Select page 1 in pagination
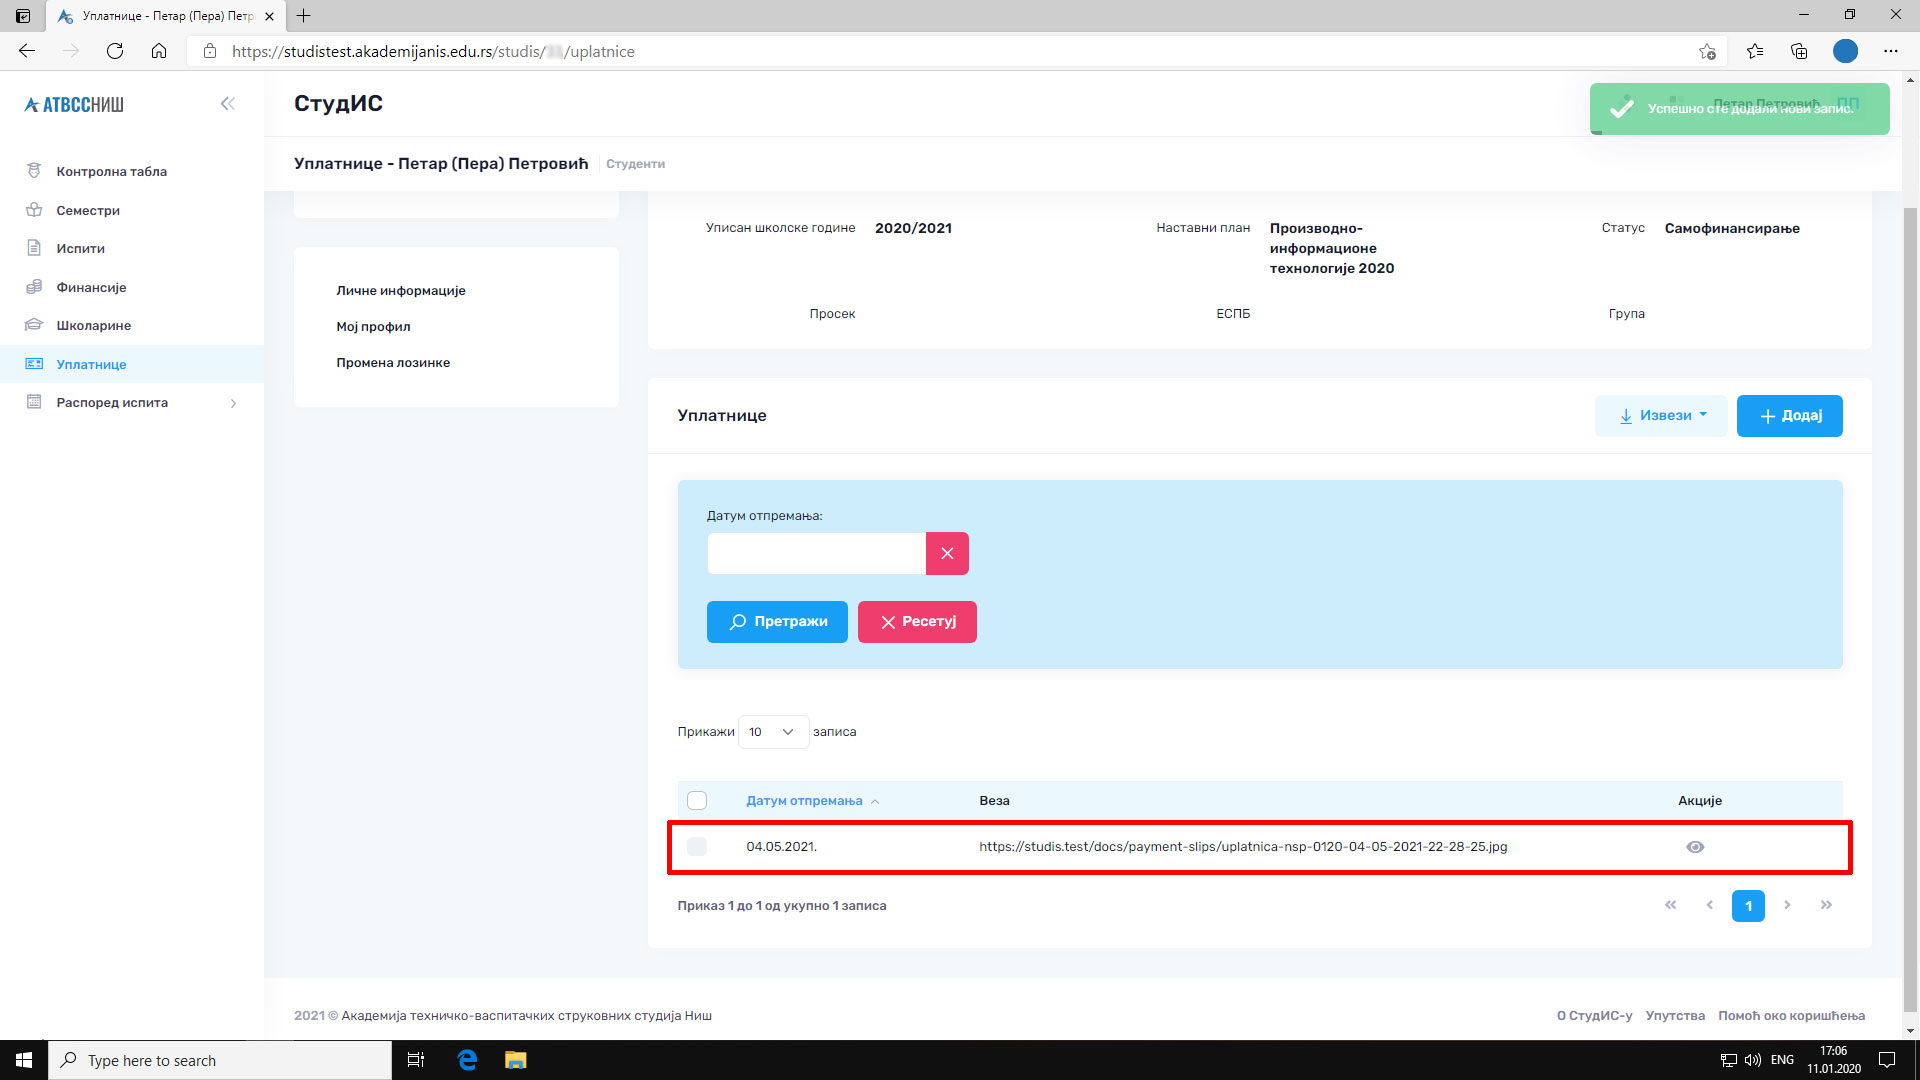 [x=1748, y=906]
